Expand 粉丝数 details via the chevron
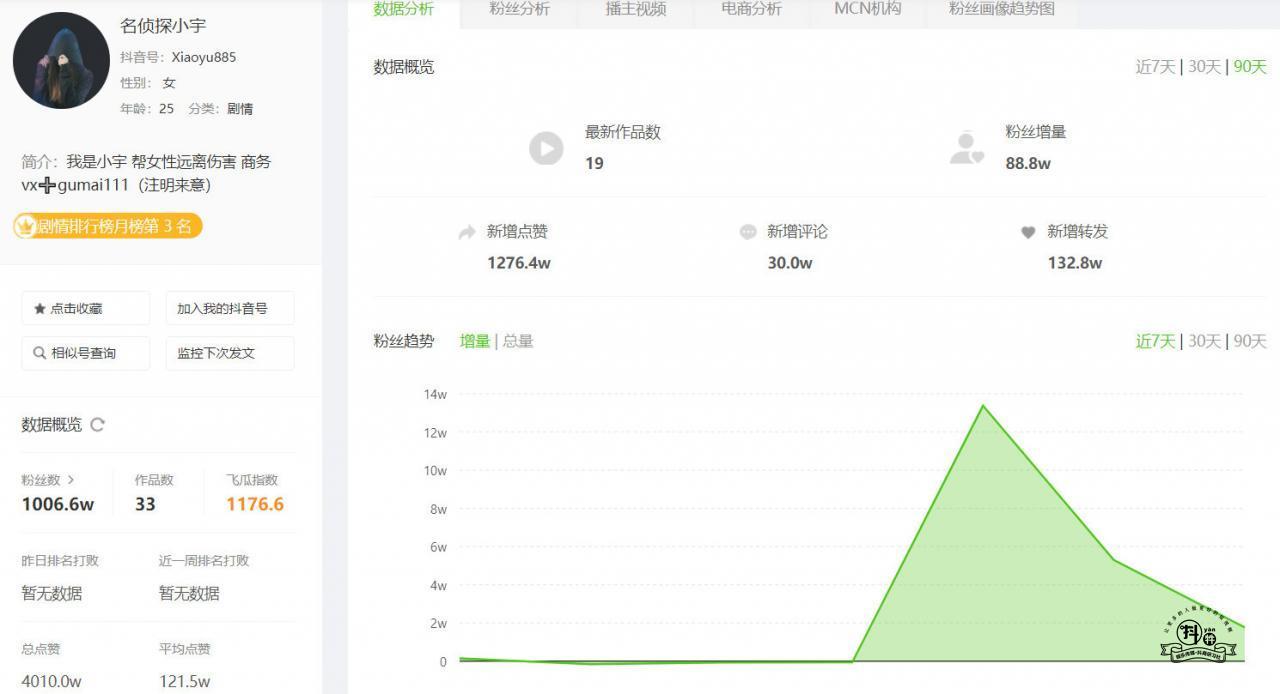1280x694 pixels. click(71, 480)
